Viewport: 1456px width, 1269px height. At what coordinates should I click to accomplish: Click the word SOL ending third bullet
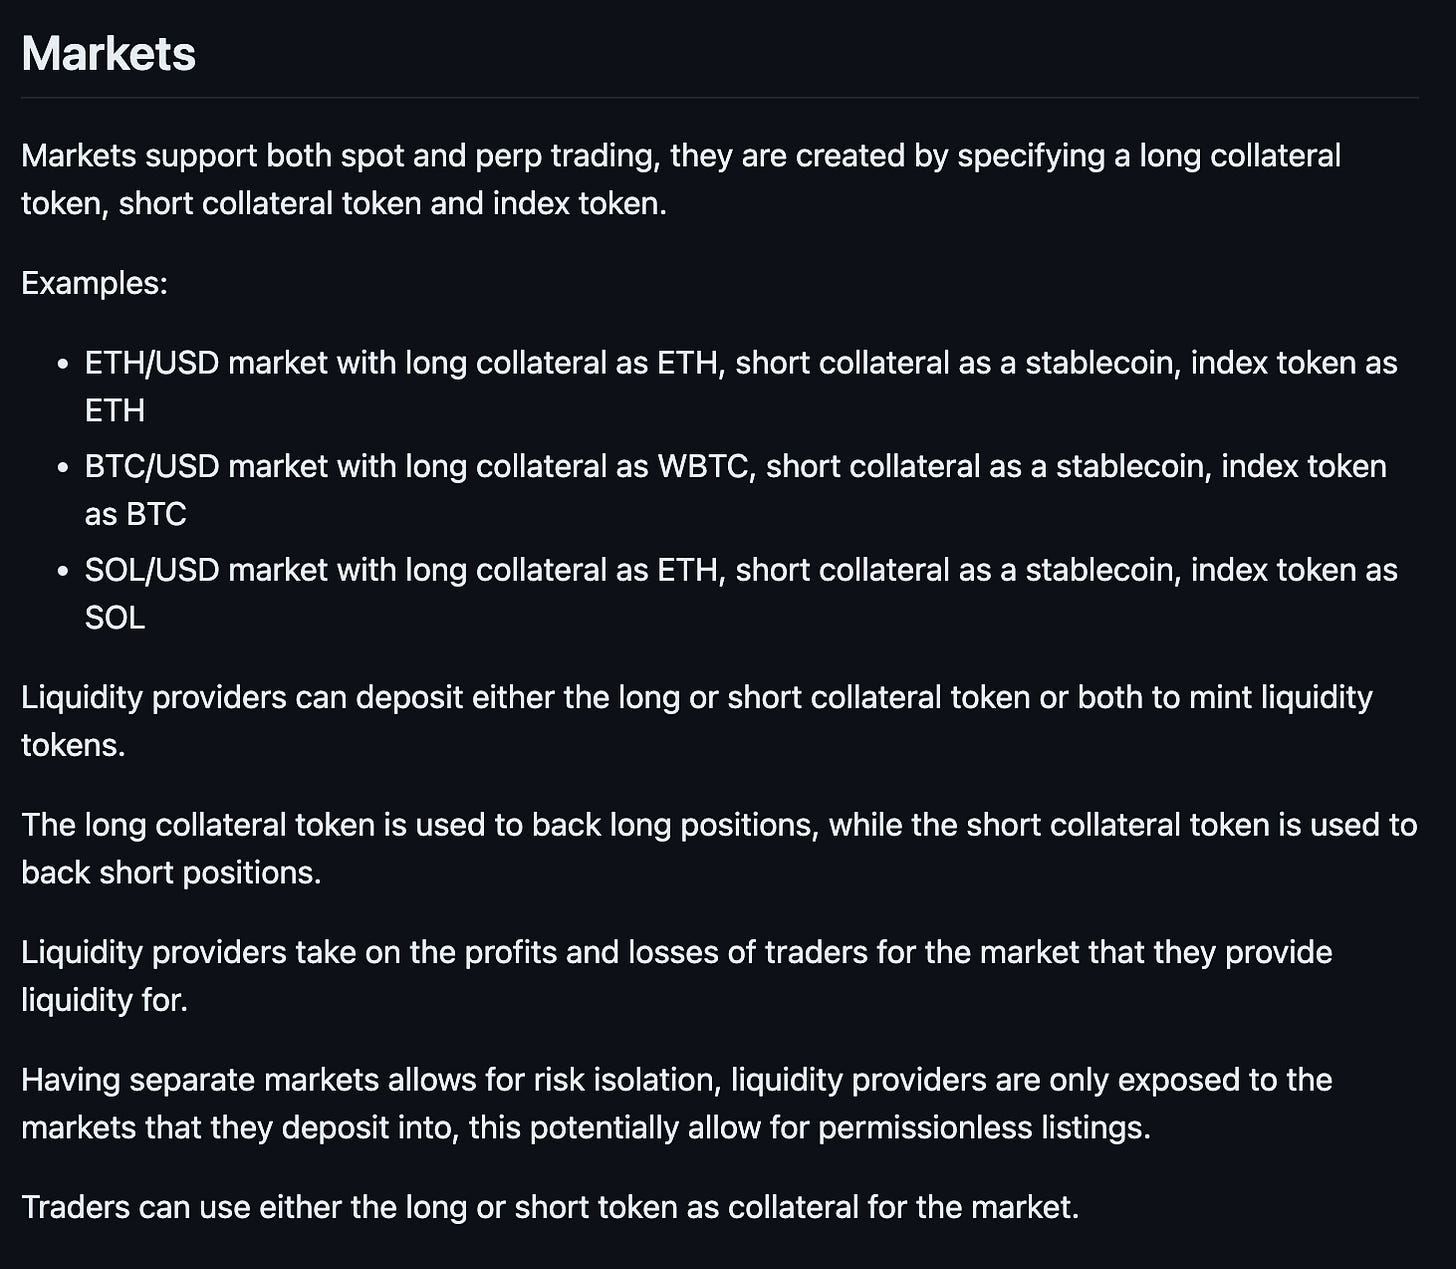115,618
